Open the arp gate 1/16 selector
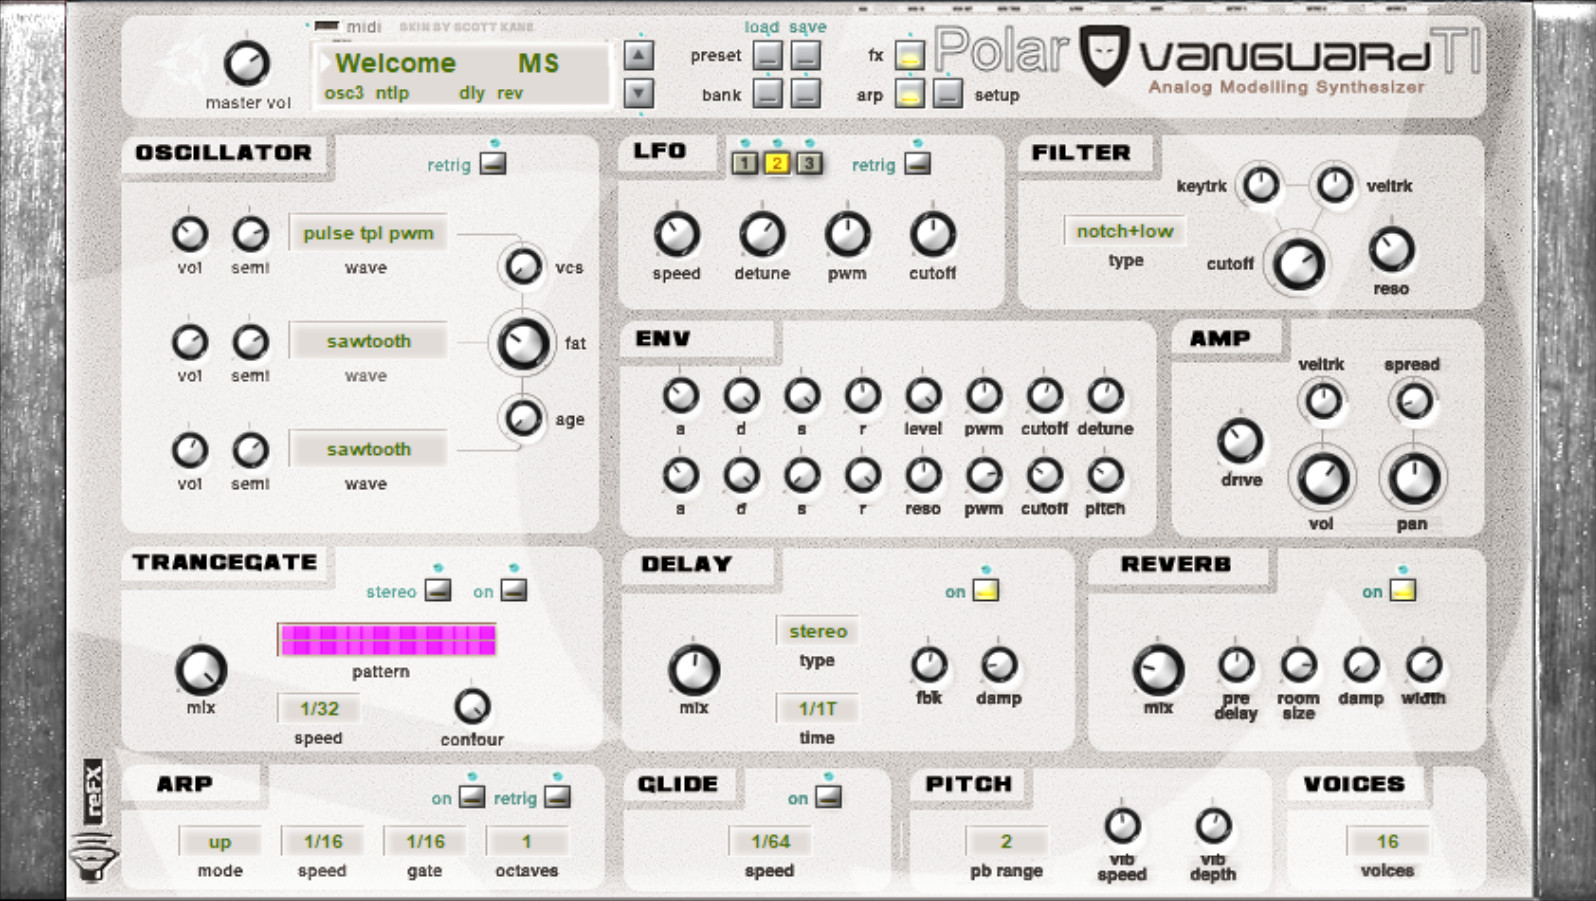 425,841
